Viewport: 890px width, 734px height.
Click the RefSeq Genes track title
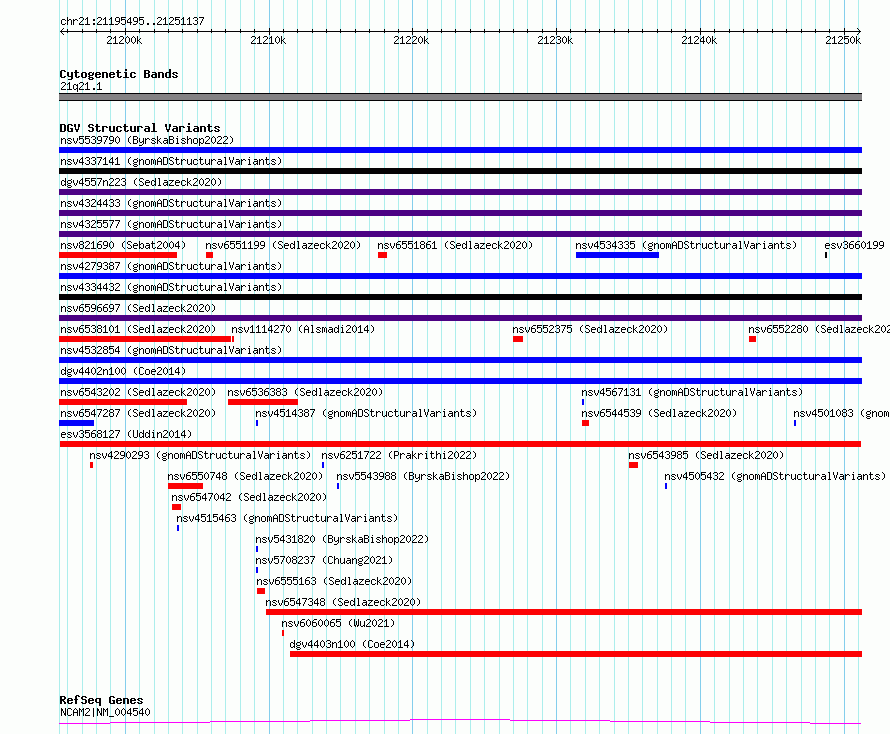[101, 700]
